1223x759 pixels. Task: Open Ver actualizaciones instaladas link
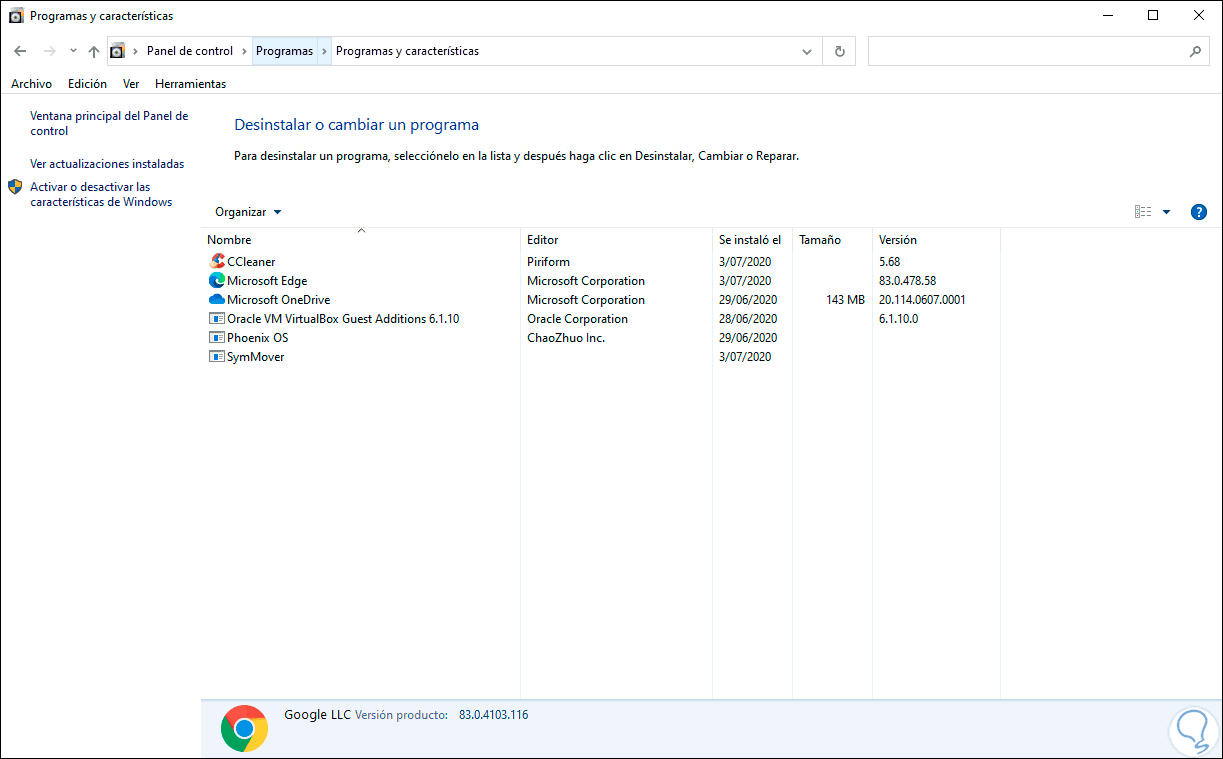click(107, 164)
